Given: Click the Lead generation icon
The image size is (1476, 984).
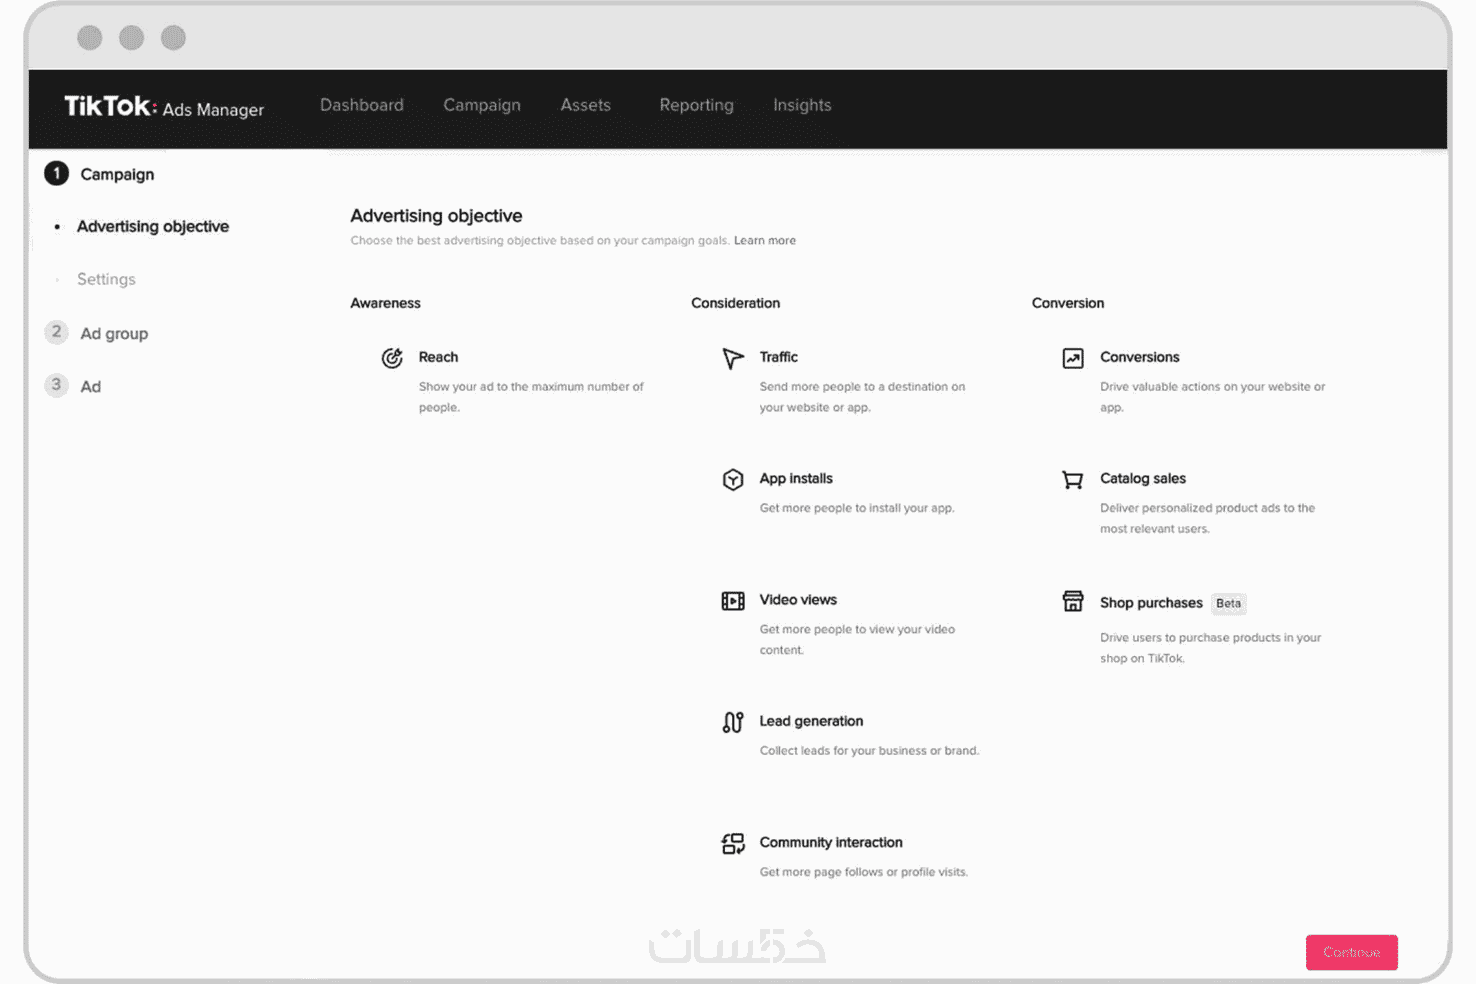Looking at the screenshot, I should 733,722.
